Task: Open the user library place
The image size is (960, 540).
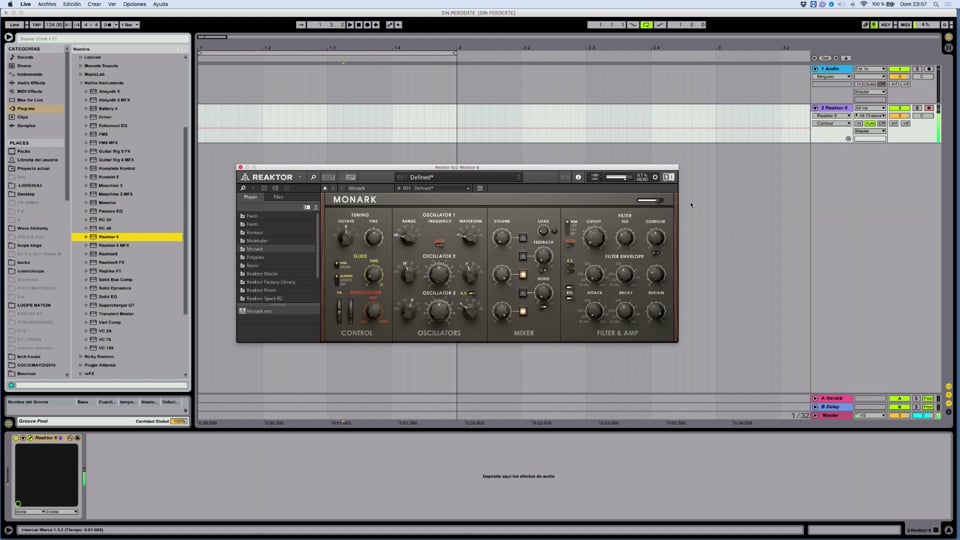Action: point(36,160)
